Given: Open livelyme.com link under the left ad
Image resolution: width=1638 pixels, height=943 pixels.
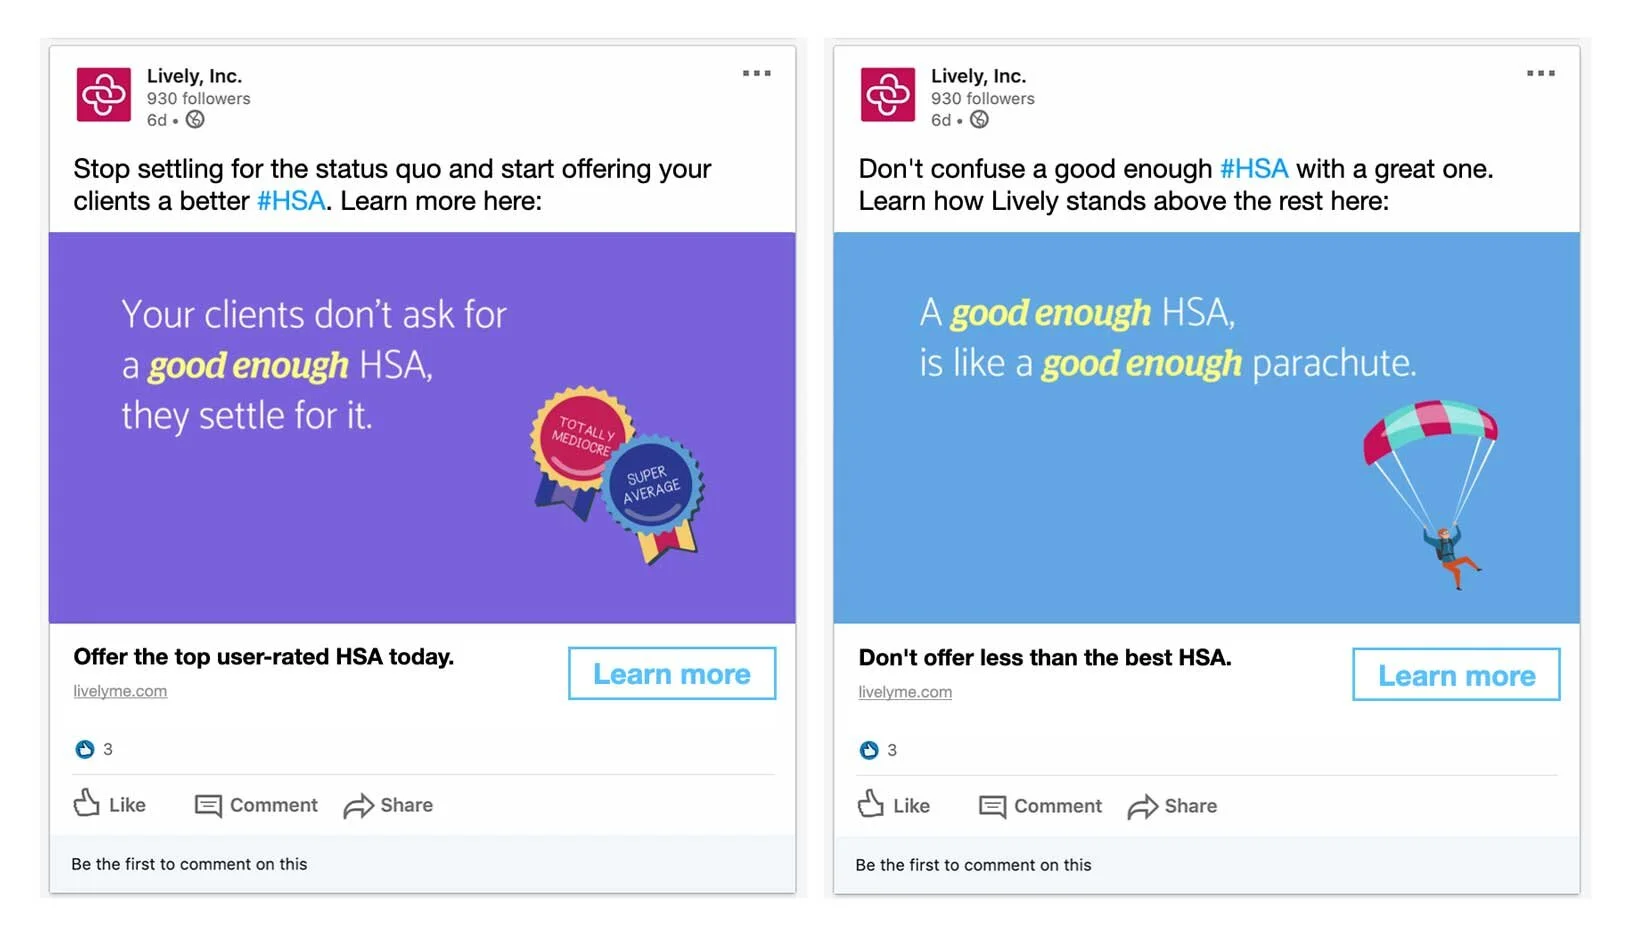Looking at the screenshot, I should (x=120, y=691).
